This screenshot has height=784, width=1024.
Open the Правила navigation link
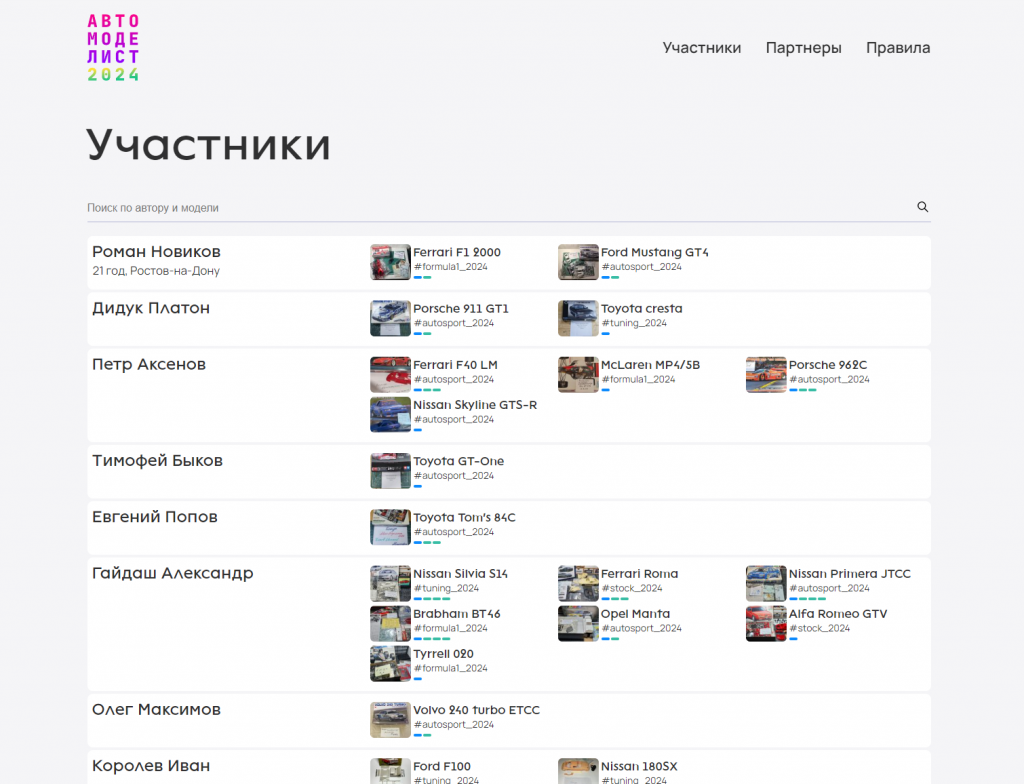point(897,48)
